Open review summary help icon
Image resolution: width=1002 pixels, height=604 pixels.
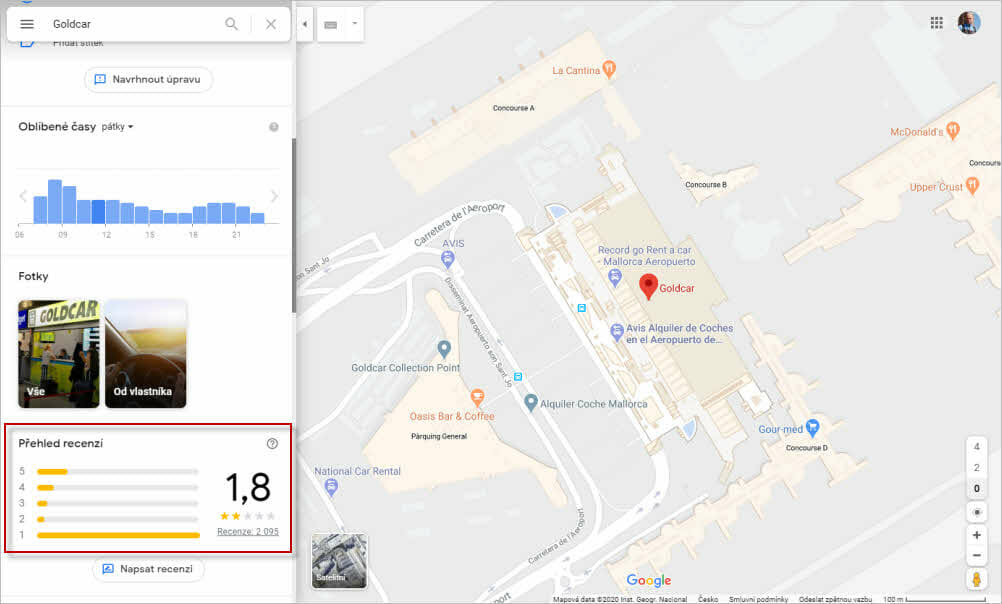tap(272, 444)
